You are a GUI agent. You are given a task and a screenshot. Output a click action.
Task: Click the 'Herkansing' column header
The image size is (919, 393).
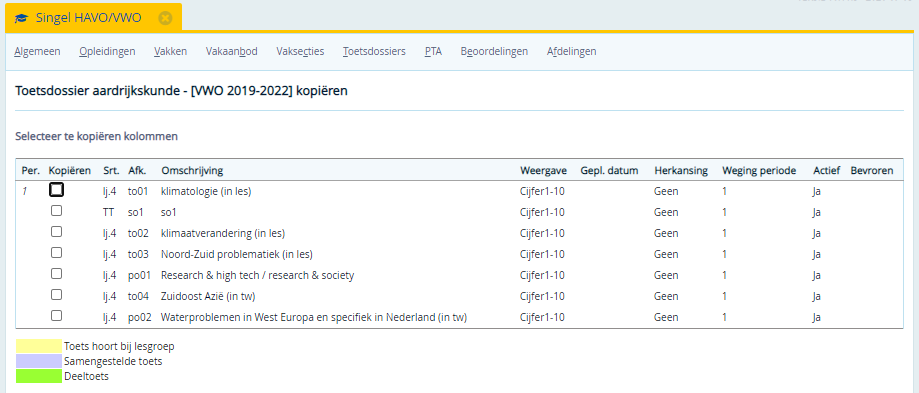click(x=681, y=170)
